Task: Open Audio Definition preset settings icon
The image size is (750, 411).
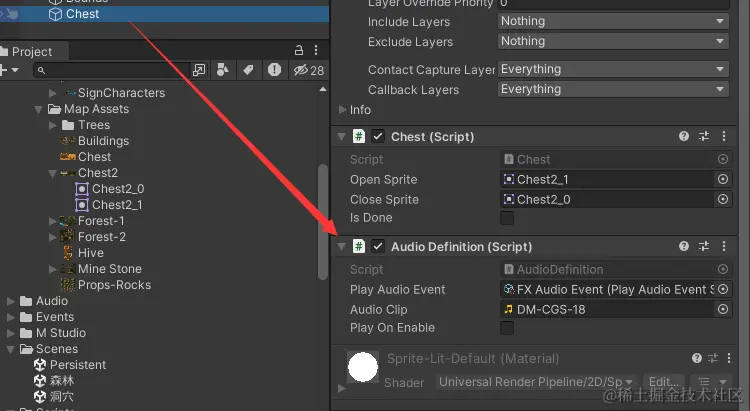Action: click(704, 246)
